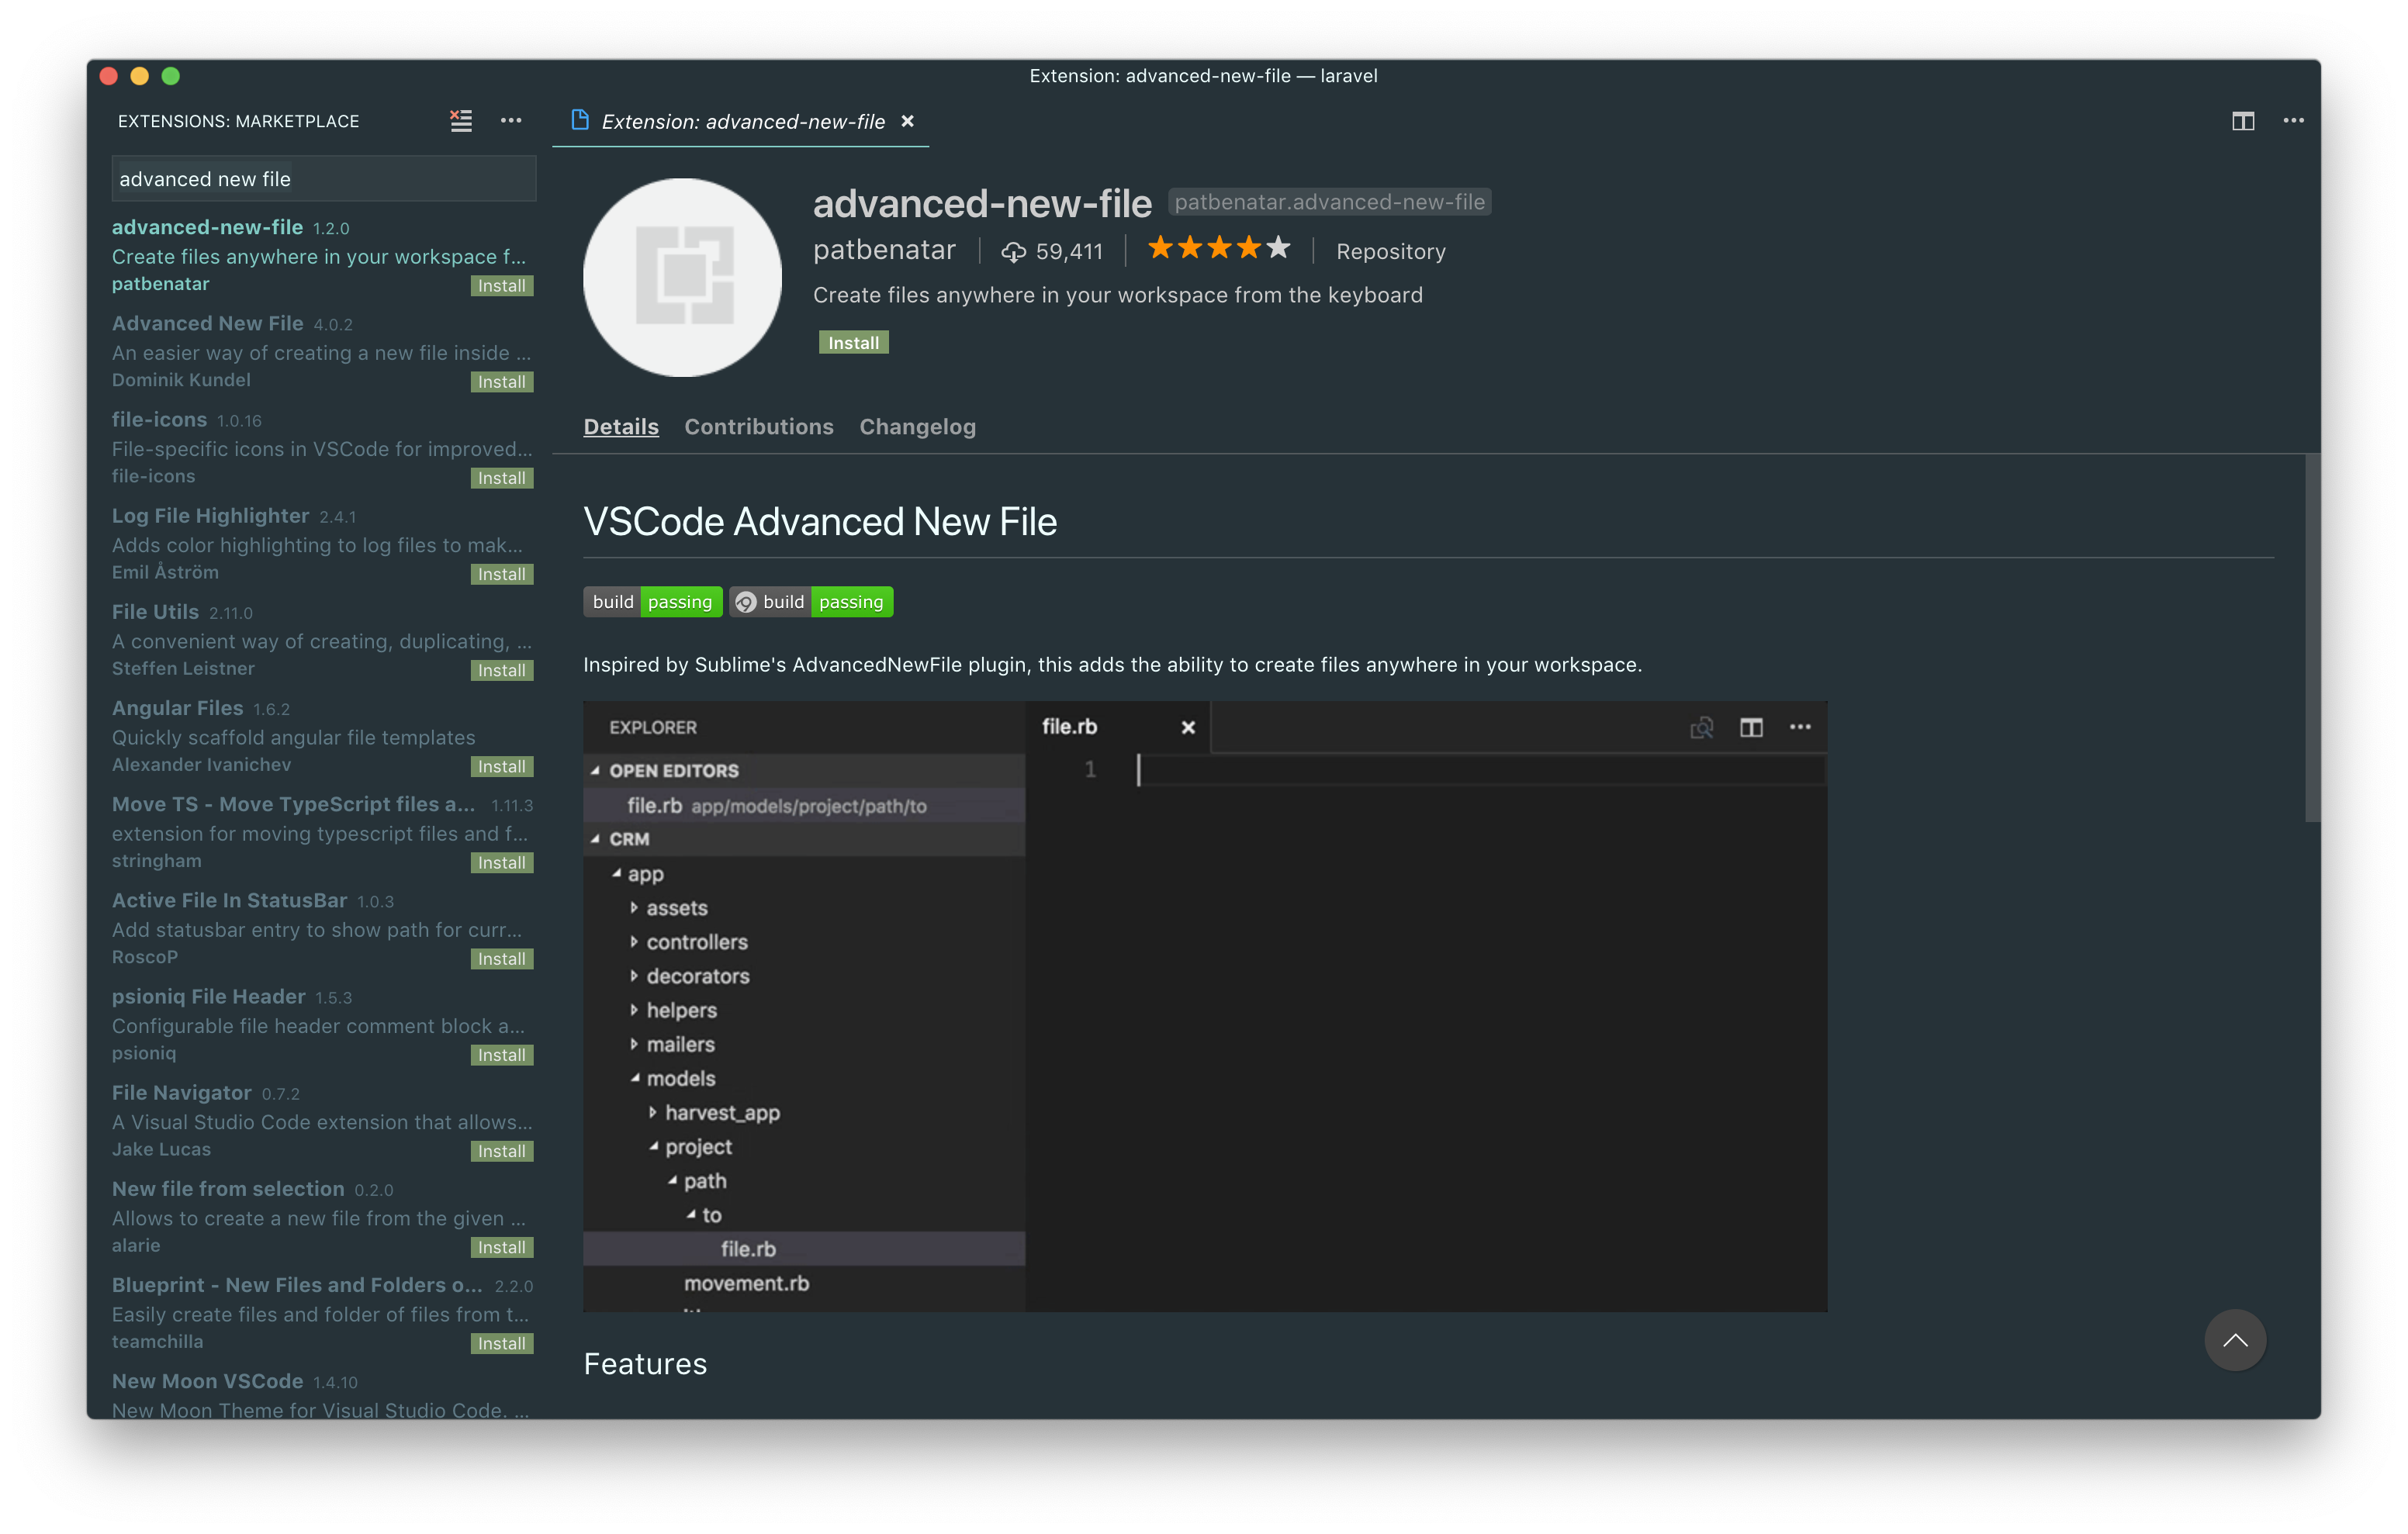The width and height of the screenshot is (2408, 1534).
Task: Open the Repository link
Action: pos(1390,252)
